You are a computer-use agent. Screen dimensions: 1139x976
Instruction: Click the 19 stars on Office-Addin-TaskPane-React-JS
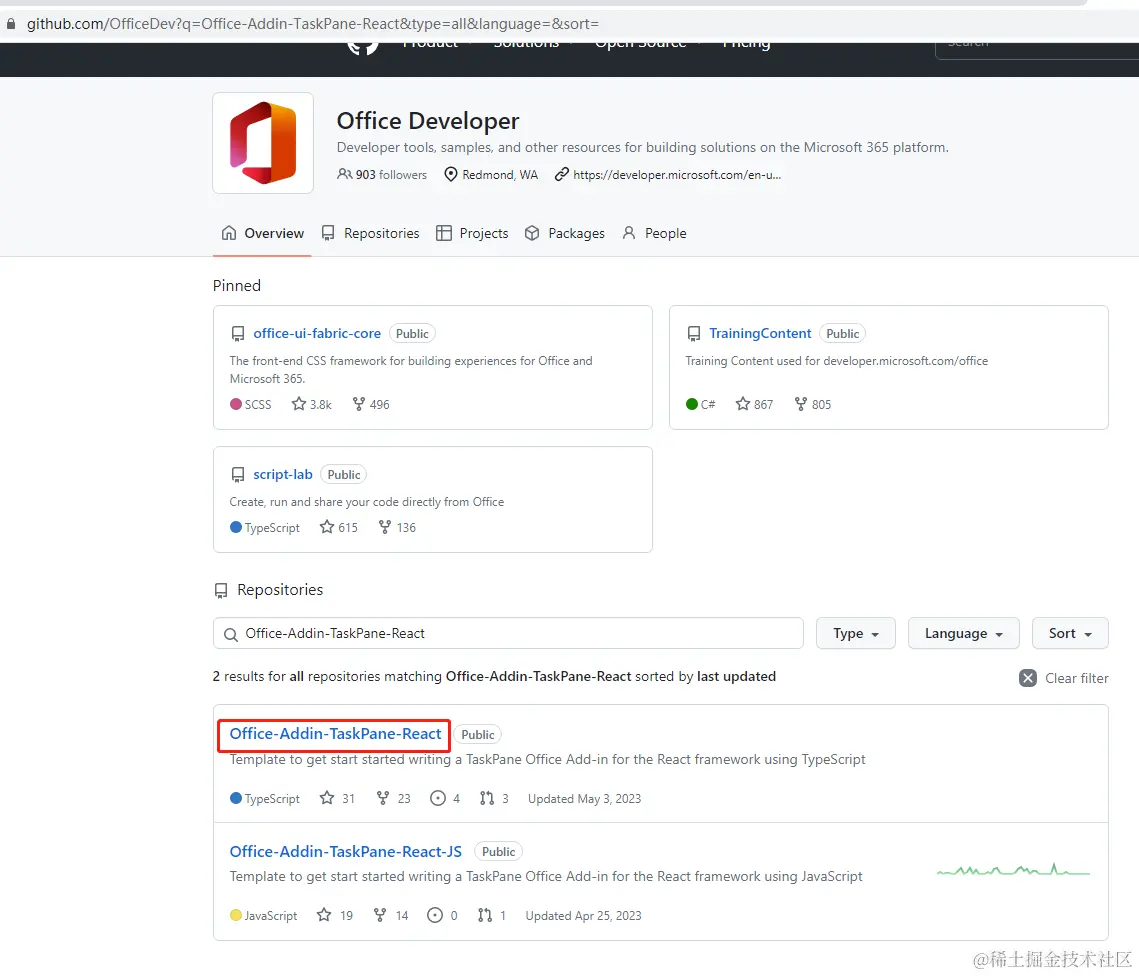point(335,916)
